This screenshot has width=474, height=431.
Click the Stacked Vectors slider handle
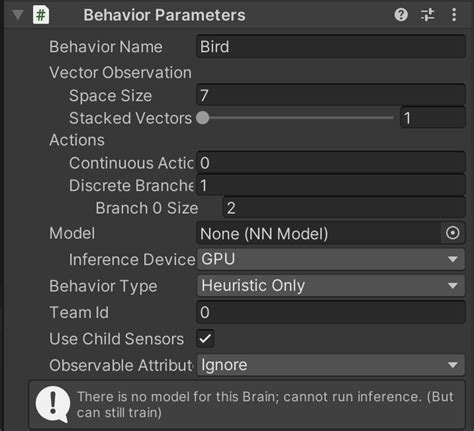point(203,118)
